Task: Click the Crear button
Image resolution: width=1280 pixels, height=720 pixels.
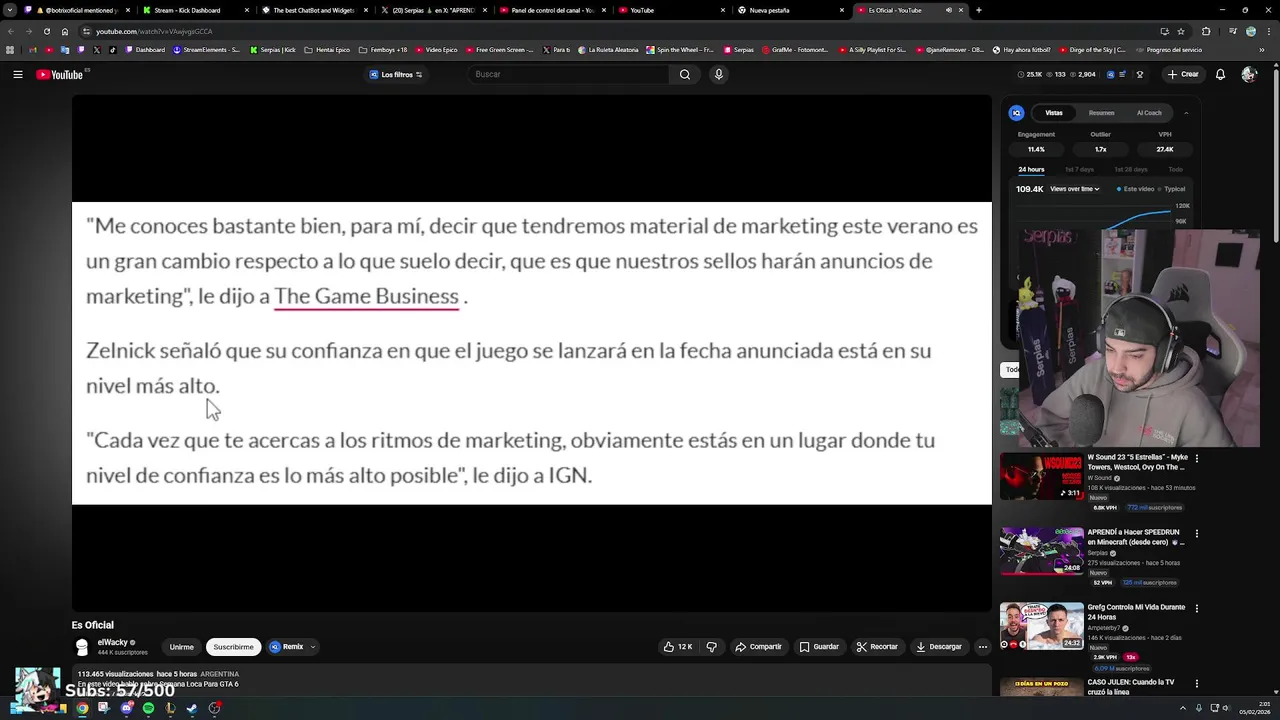Action: [x=1183, y=74]
